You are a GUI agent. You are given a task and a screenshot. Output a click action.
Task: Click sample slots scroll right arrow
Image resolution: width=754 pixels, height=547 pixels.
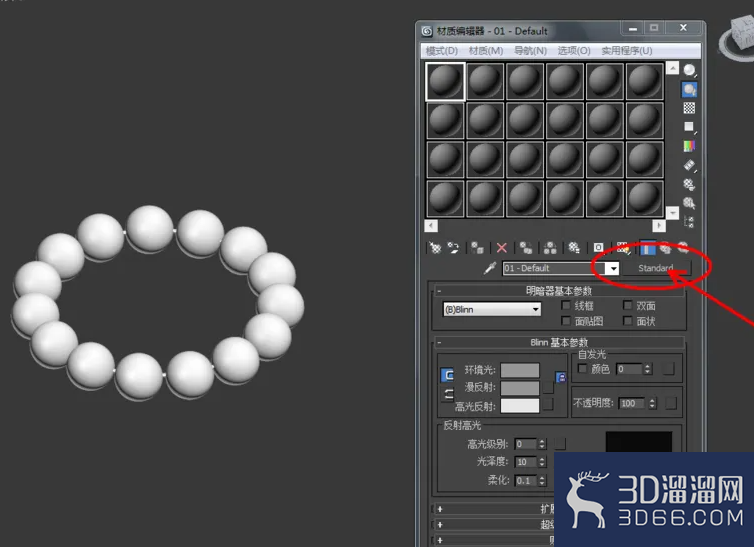pos(659,225)
